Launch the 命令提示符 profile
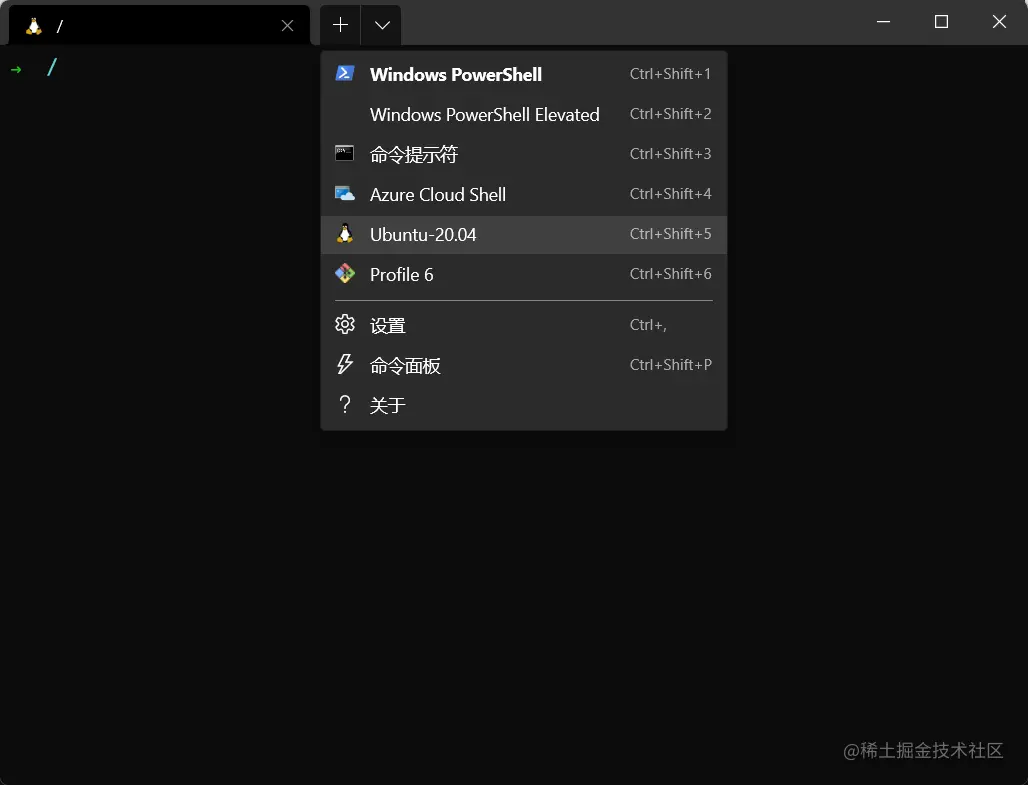This screenshot has height=785, width=1028. [x=413, y=153]
